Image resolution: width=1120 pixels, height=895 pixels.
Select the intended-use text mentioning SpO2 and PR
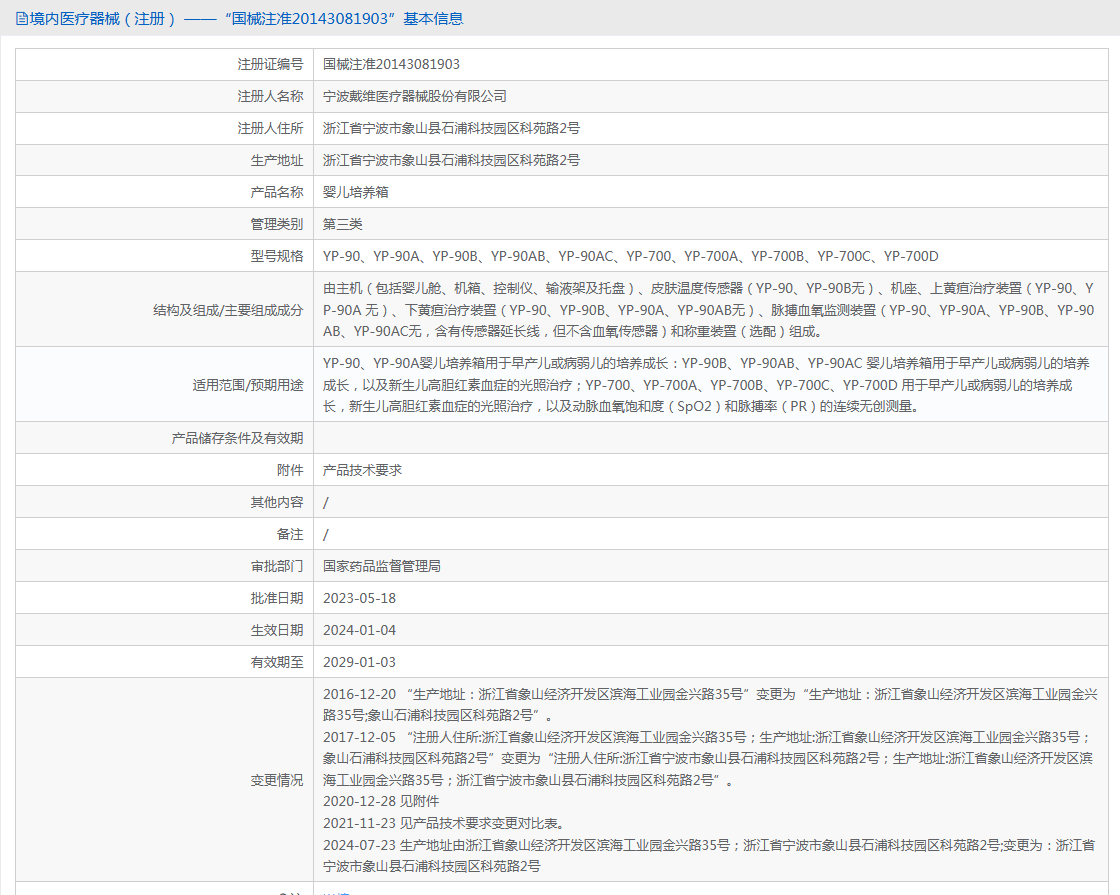pos(706,385)
